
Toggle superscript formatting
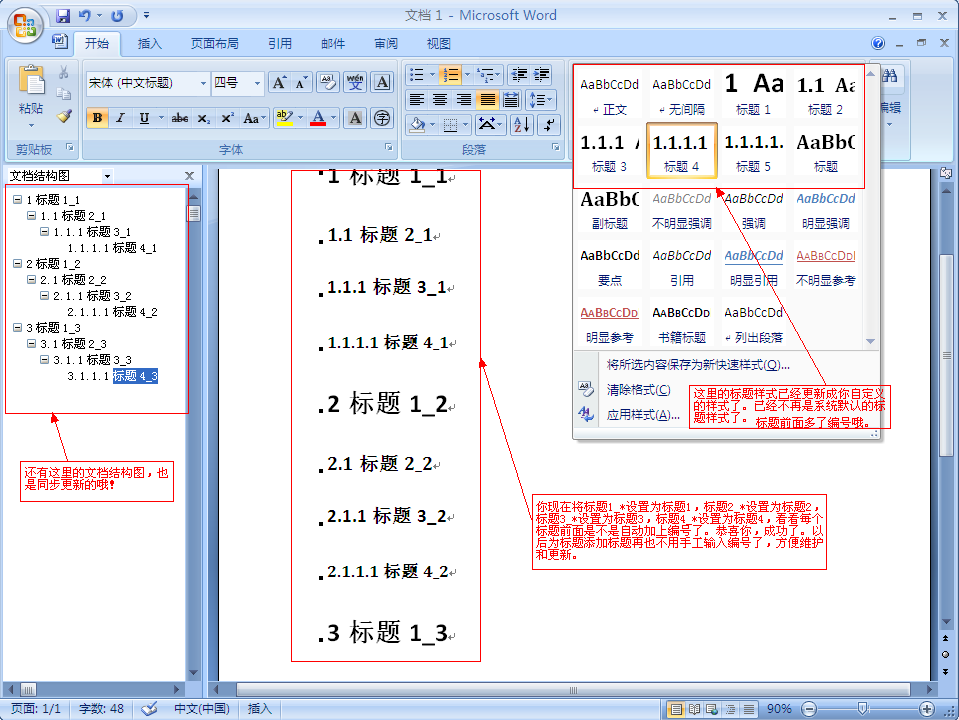click(x=227, y=118)
